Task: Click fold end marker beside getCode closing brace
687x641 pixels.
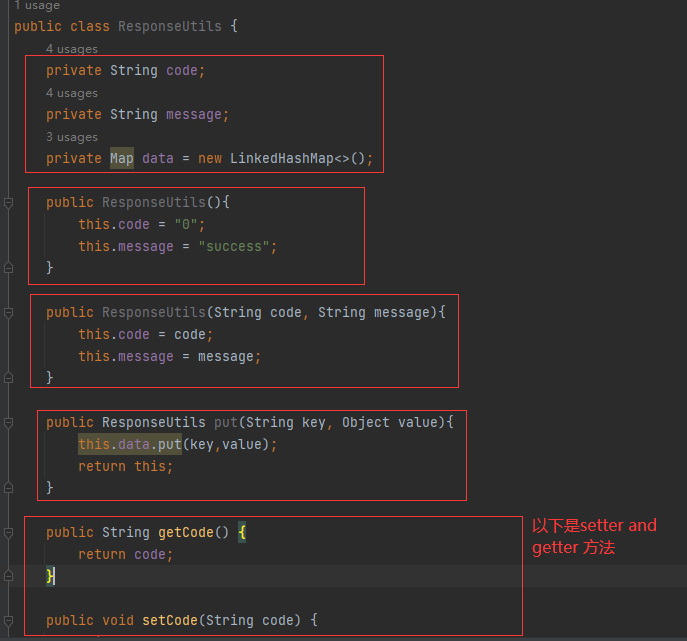Action: coord(8,576)
